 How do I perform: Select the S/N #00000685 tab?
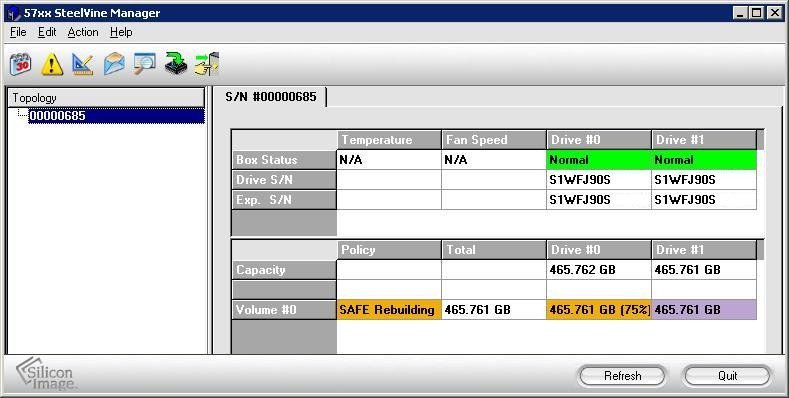click(x=271, y=97)
